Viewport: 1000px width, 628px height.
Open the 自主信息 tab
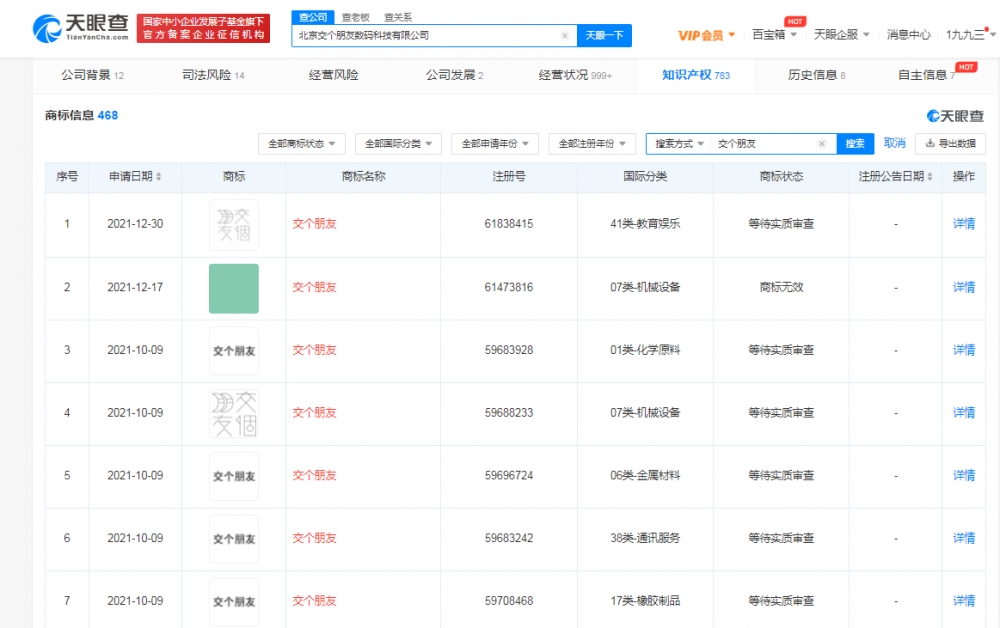pos(927,75)
